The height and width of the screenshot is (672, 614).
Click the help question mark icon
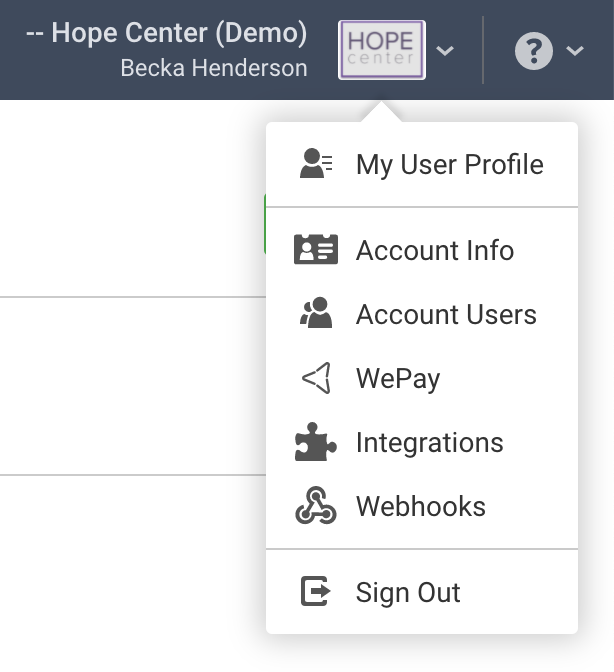coord(534,50)
